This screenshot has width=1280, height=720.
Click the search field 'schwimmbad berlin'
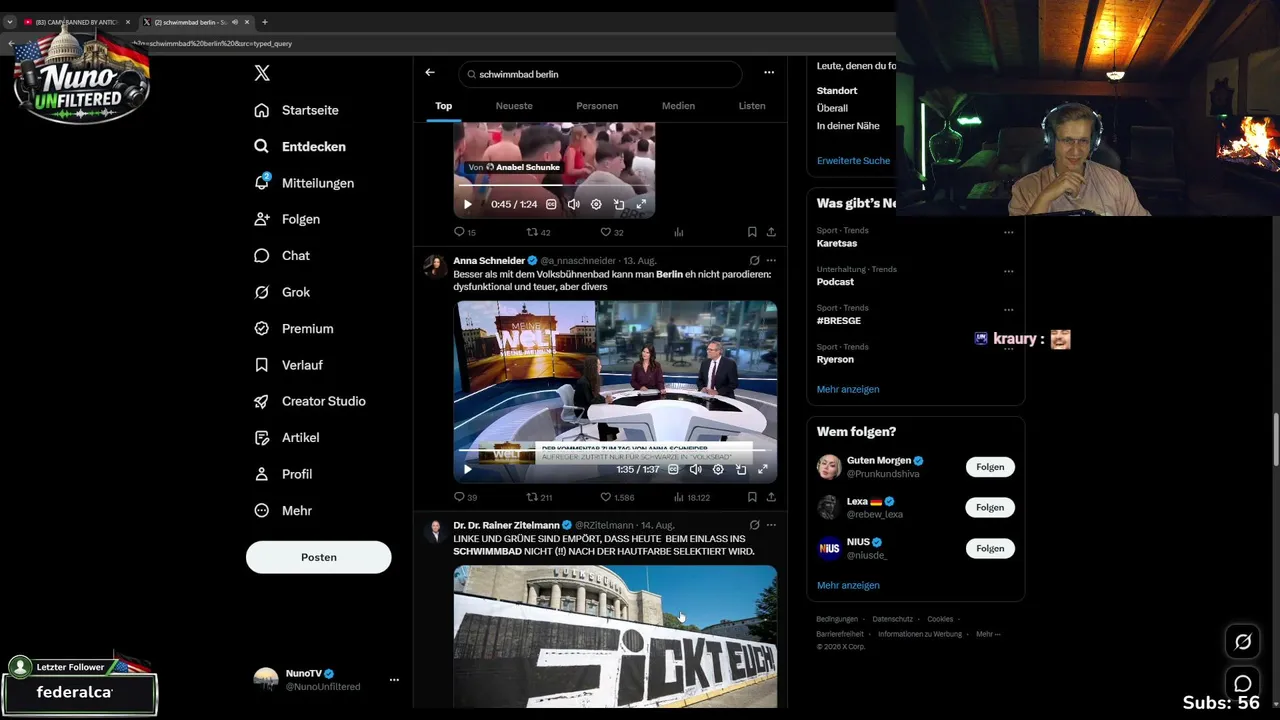pos(600,74)
